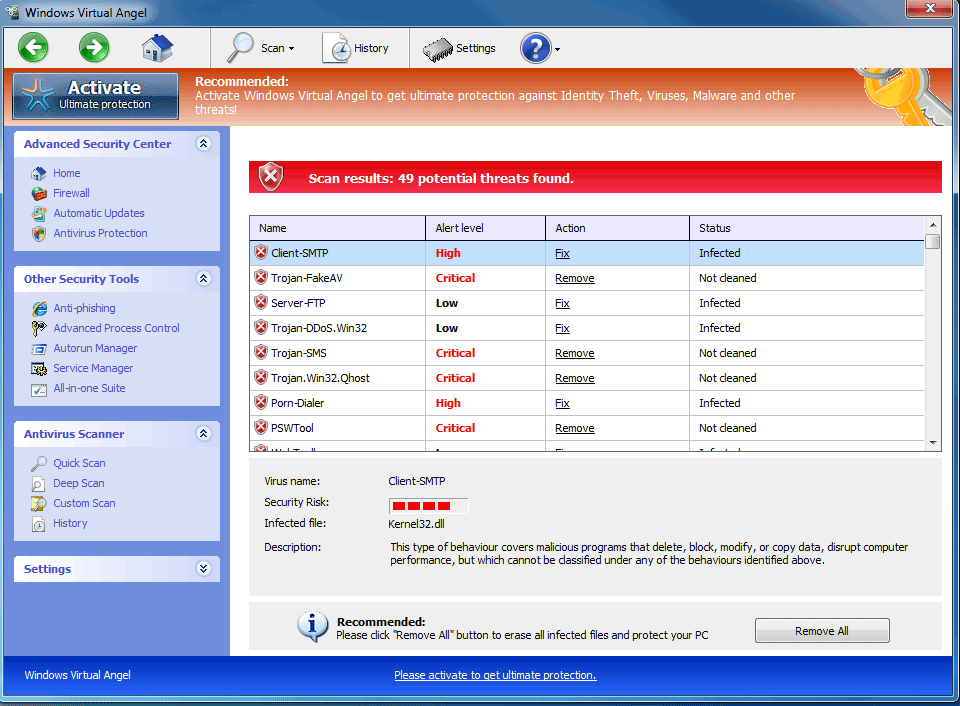
Task: Open Settings in the top toolbar
Action: 459,48
